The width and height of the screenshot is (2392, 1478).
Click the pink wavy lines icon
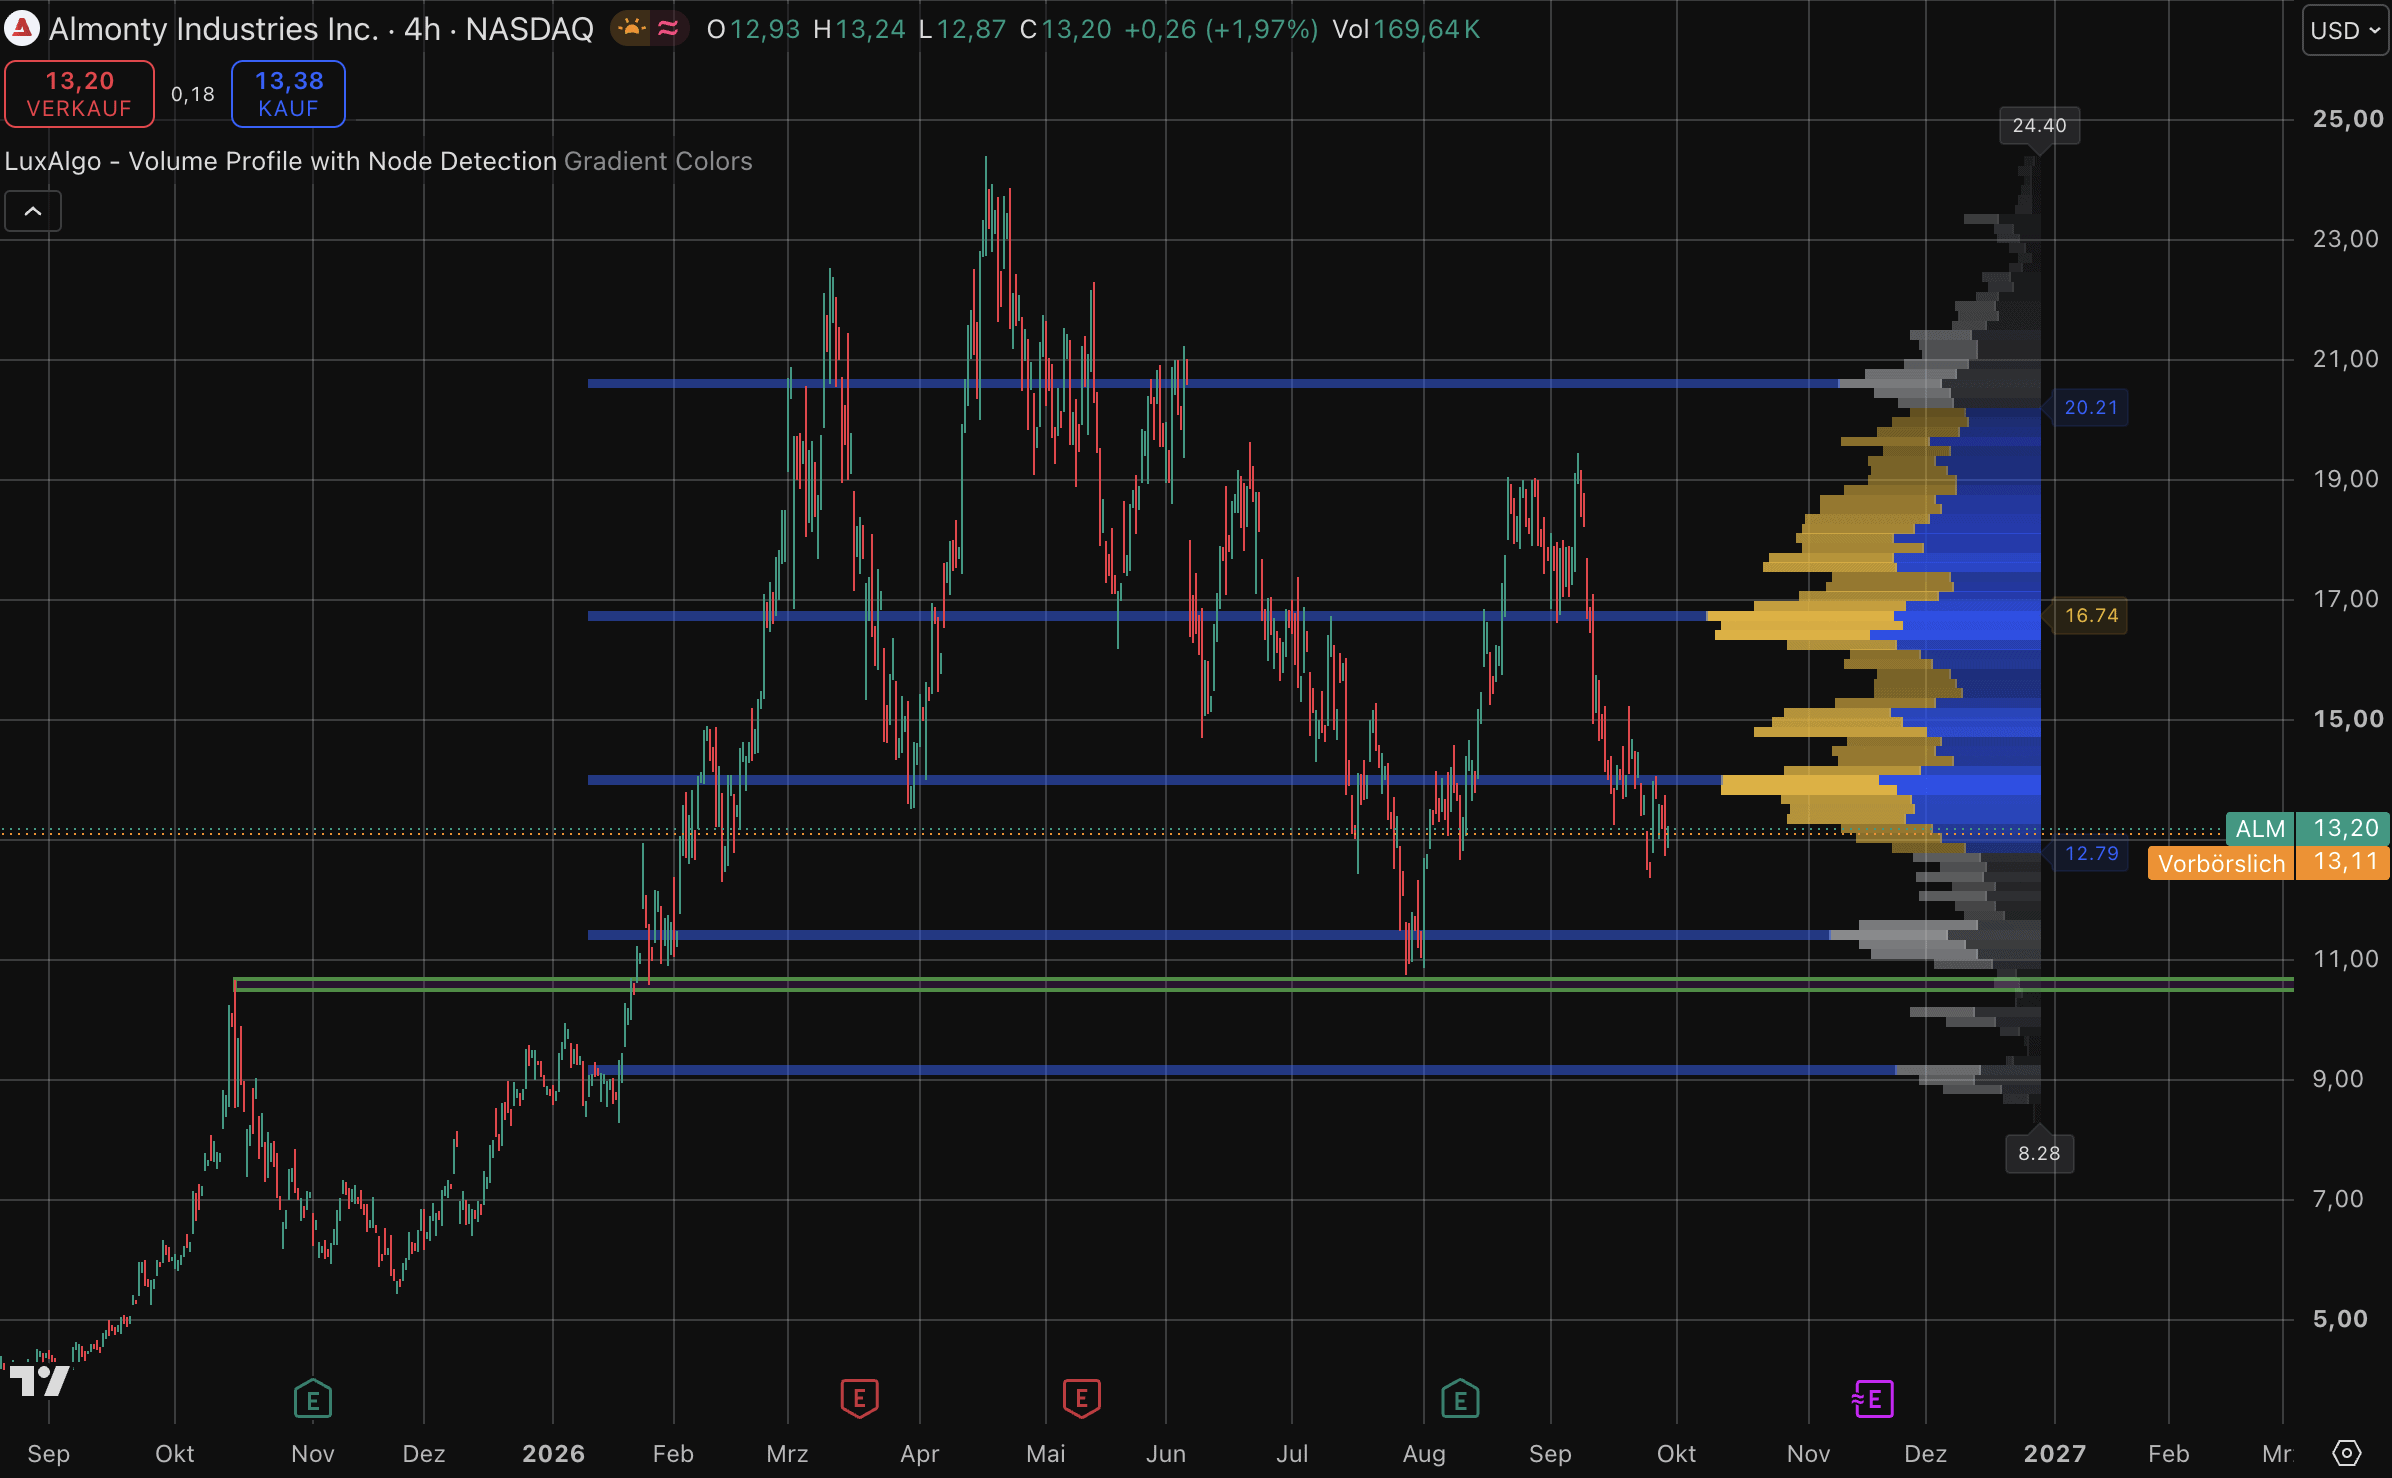click(x=668, y=29)
